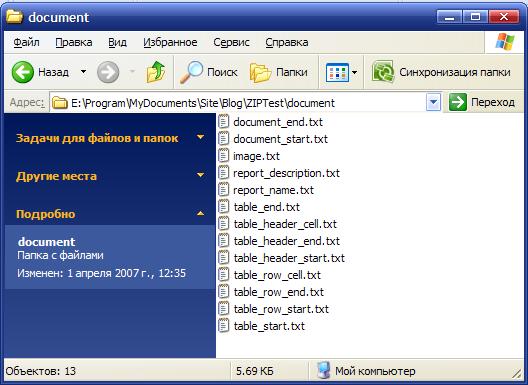This screenshot has width=528, height=385.
Task: Open Views button dropdown arrow
Action: (x=354, y=72)
